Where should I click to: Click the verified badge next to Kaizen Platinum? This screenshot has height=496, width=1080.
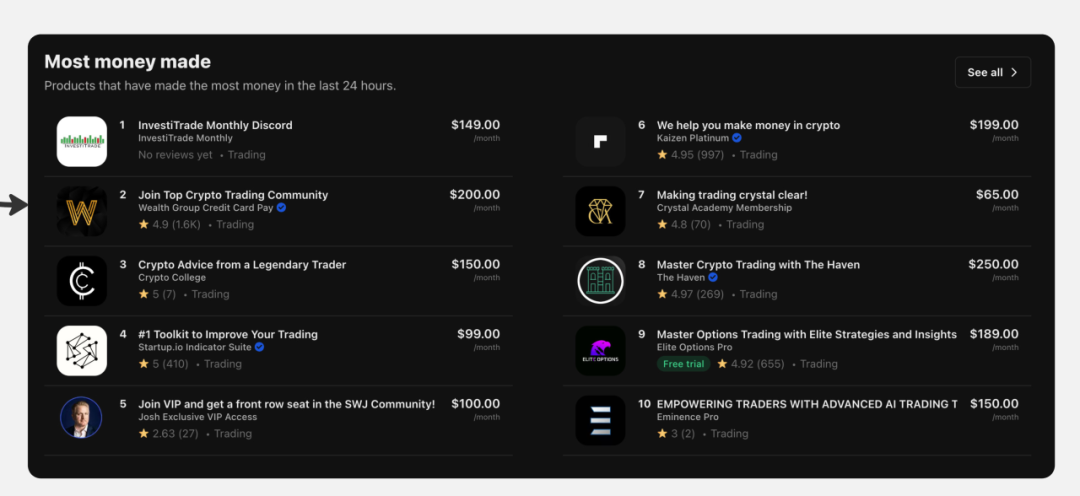(x=737, y=138)
